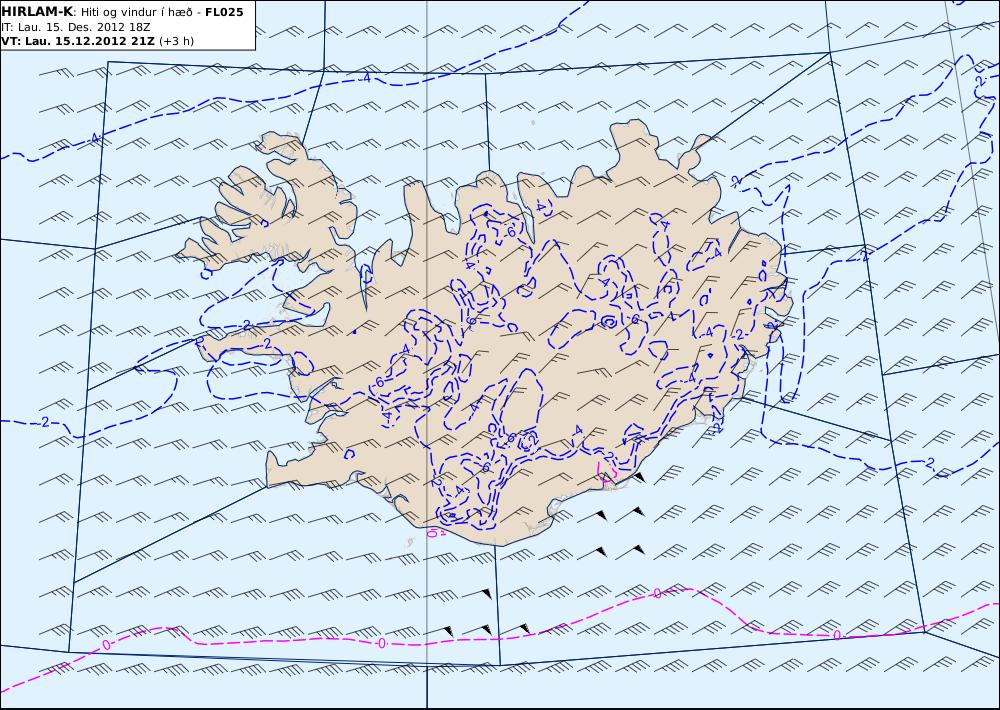This screenshot has width=1000, height=710.
Task: Click the "VT: Lau. 15.12.2012 21Z (+3 h)" line
Action: [x=98, y=41]
